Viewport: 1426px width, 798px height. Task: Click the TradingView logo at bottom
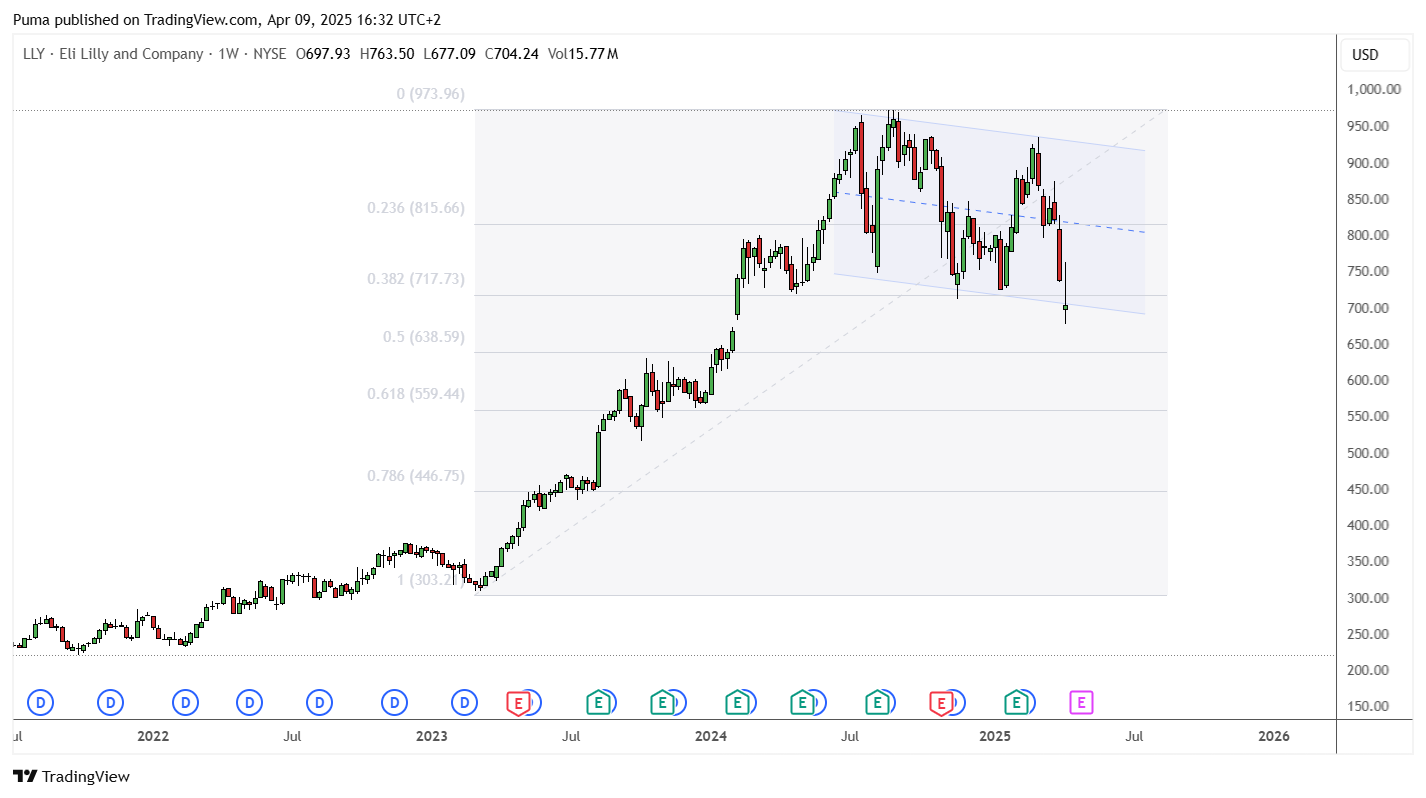point(71,776)
